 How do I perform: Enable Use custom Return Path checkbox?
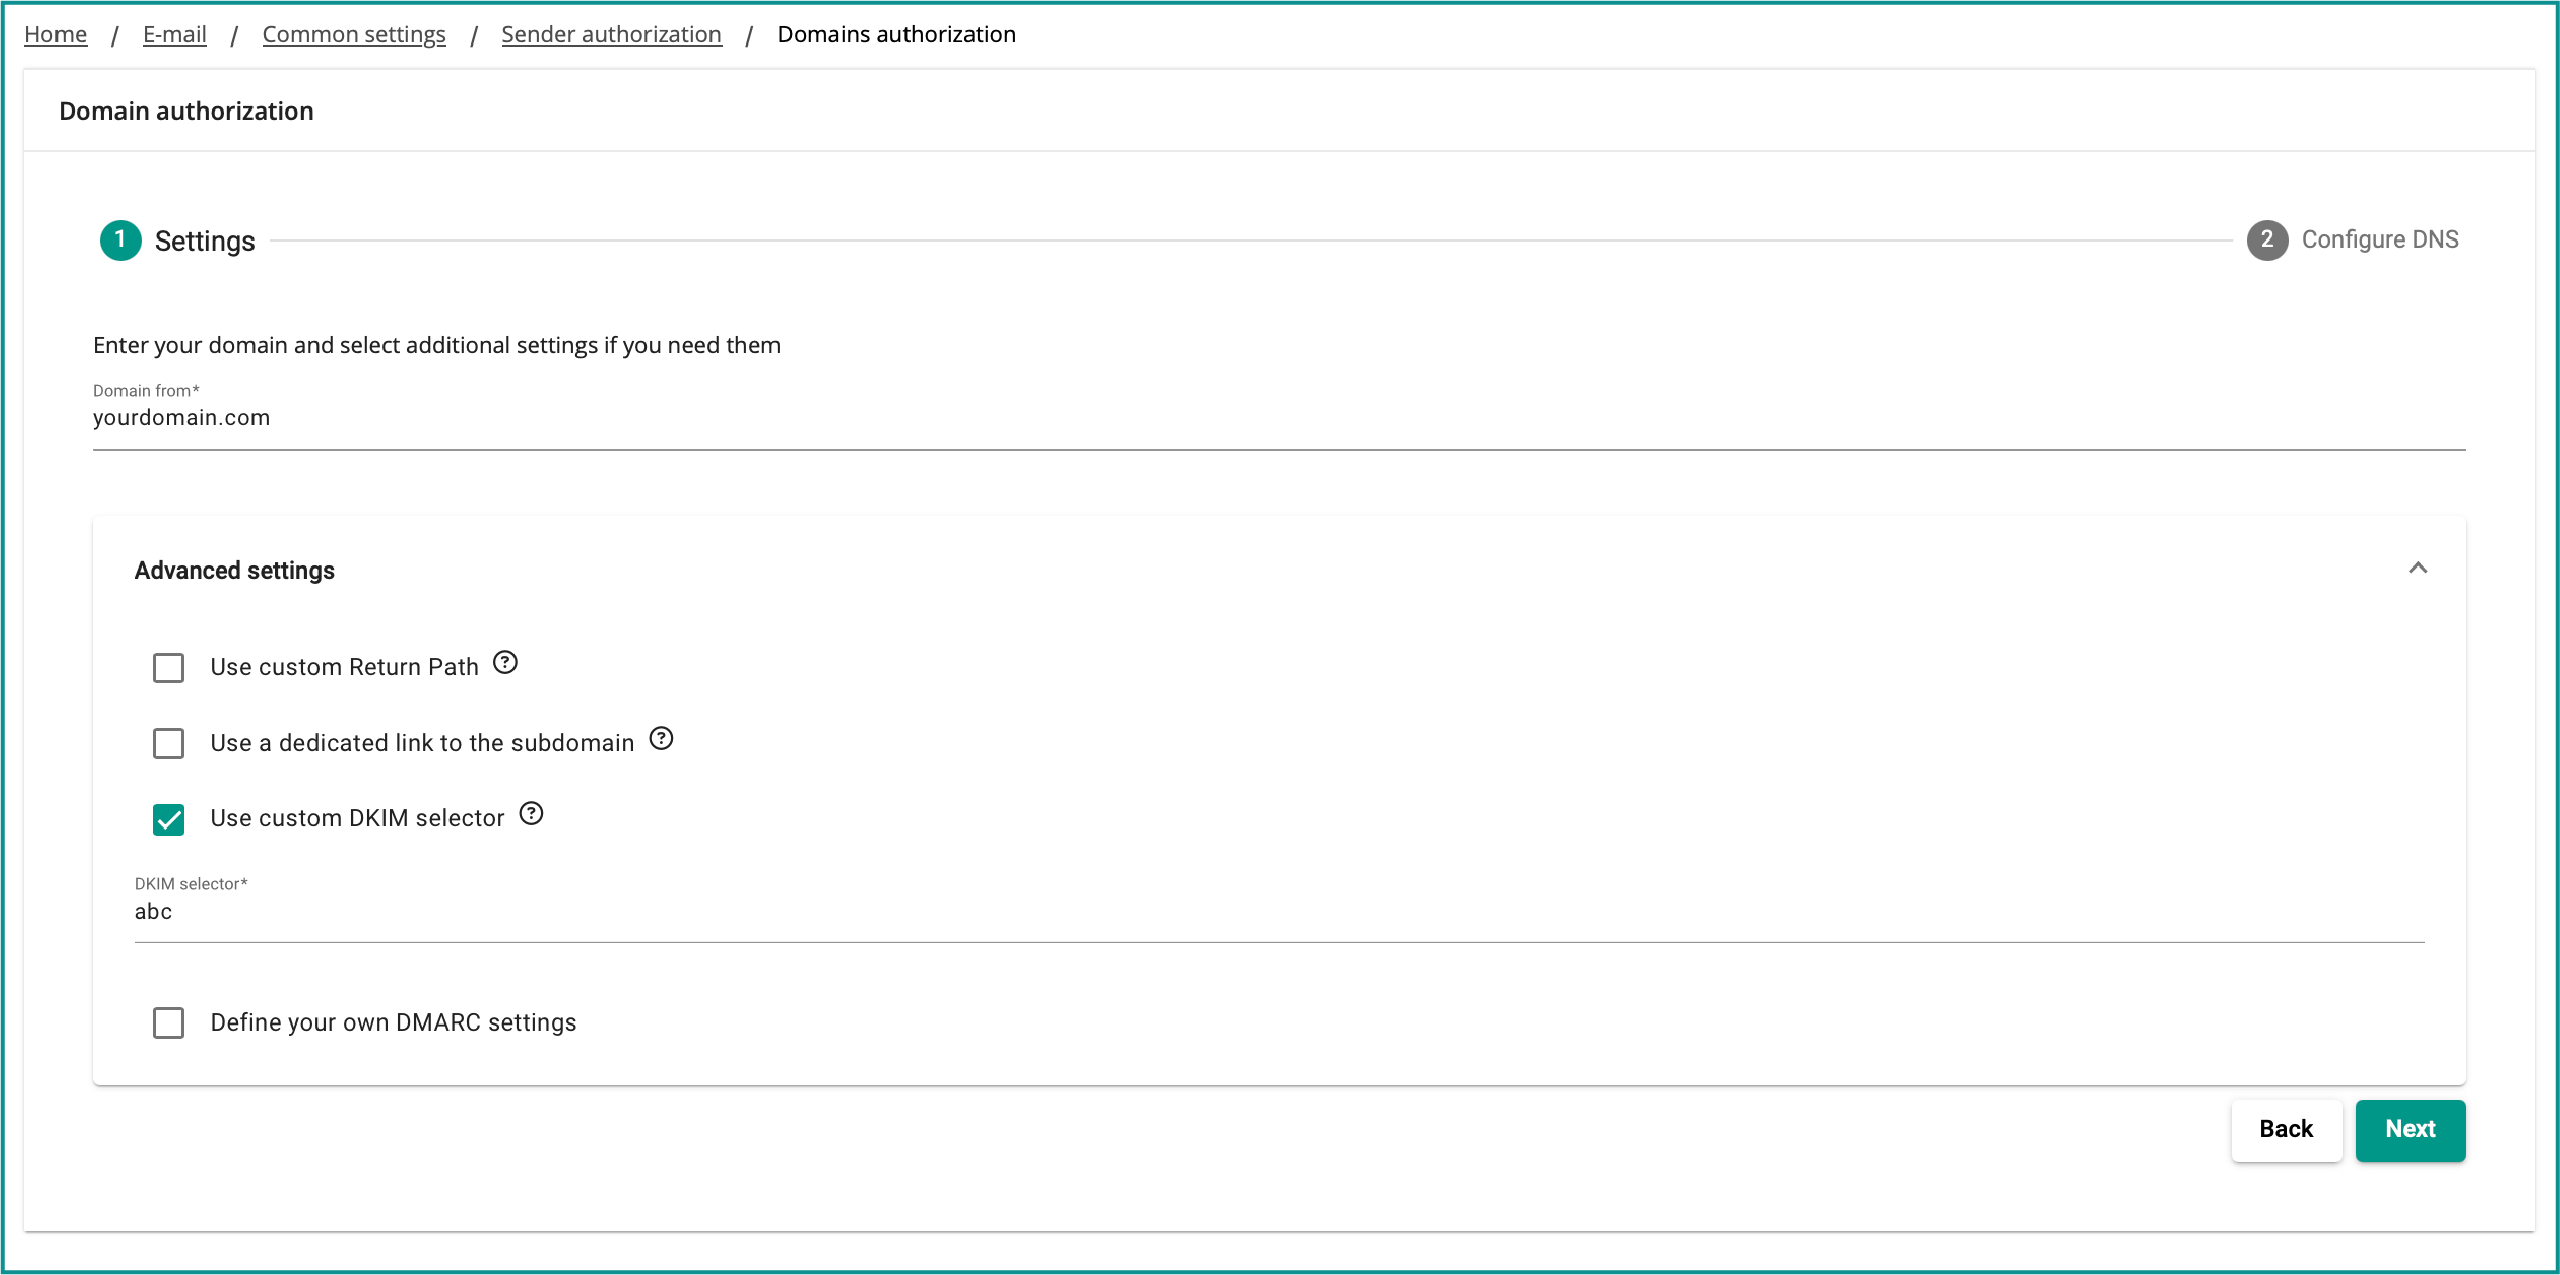[169, 668]
